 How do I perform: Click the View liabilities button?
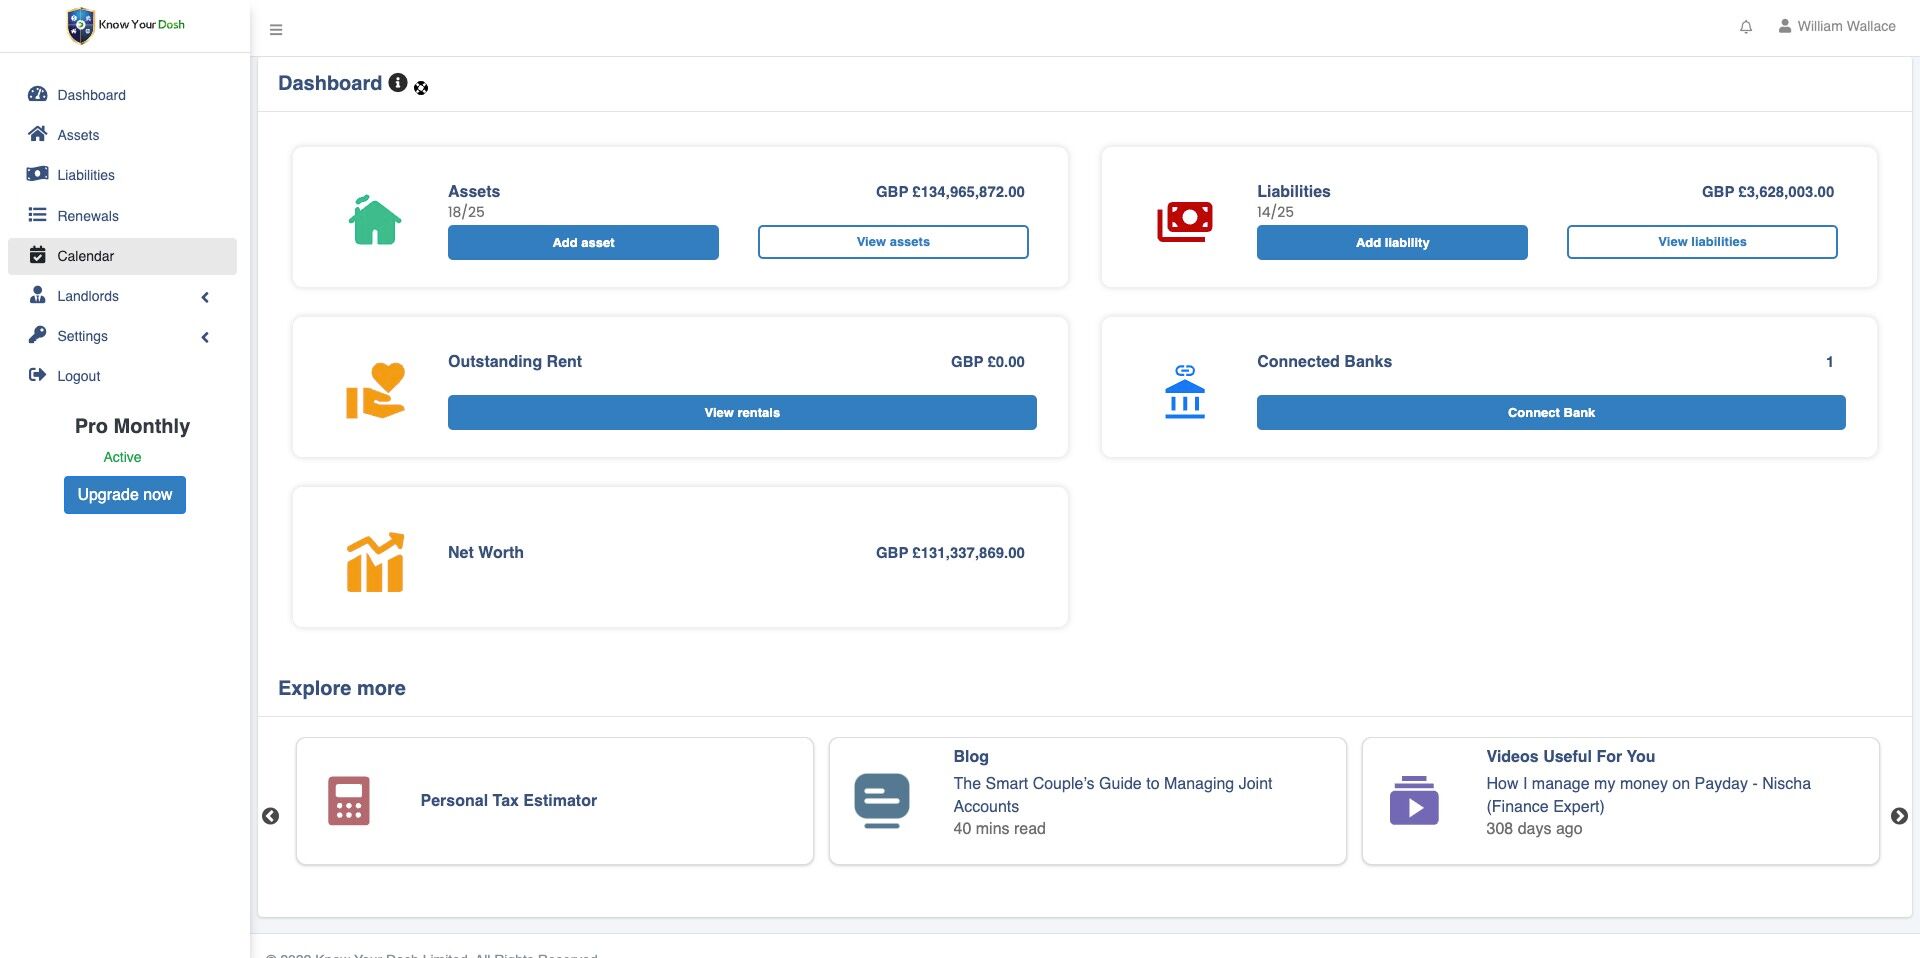tap(1702, 242)
